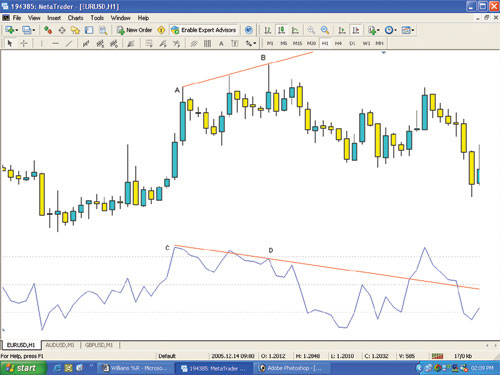The width and height of the screenshot is (500, 375).
Task: Open MetaEditor yellow diamond icon
Action: pos(161,30)
